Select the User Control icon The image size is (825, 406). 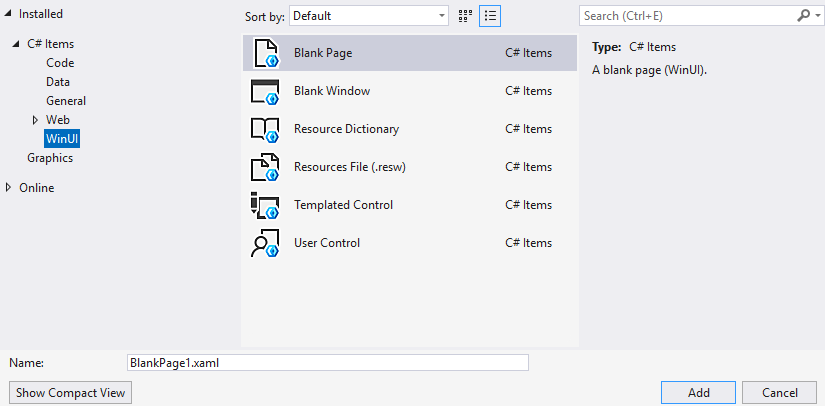click(265, 243)
